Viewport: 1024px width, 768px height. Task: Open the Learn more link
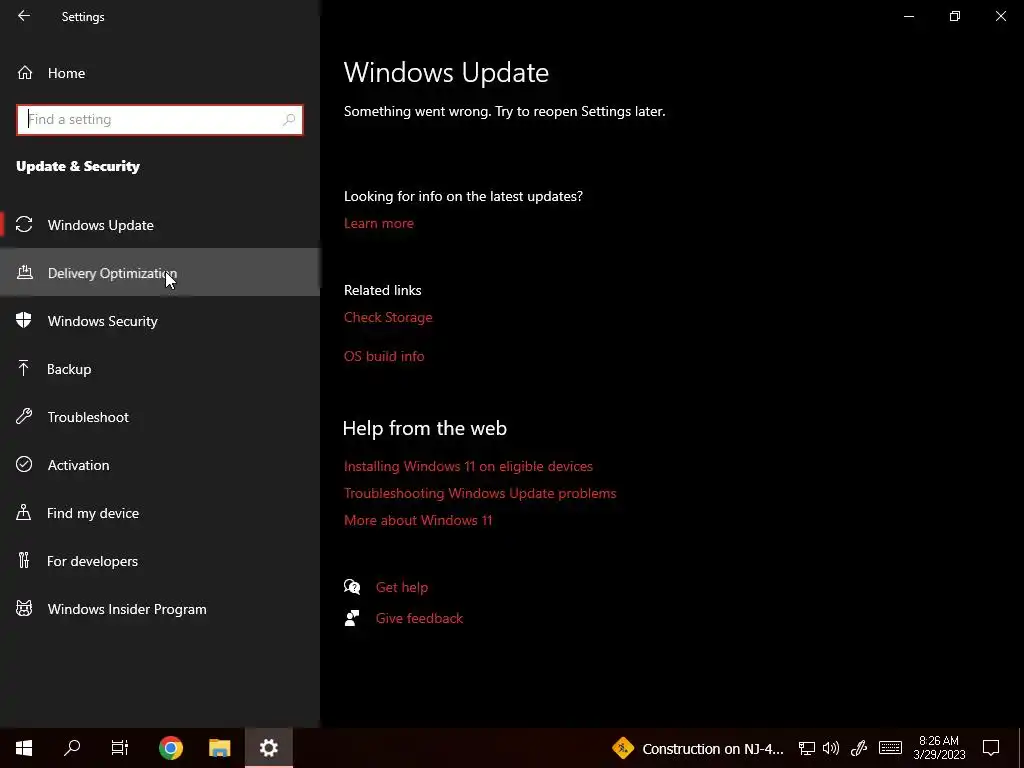(379, 223)
